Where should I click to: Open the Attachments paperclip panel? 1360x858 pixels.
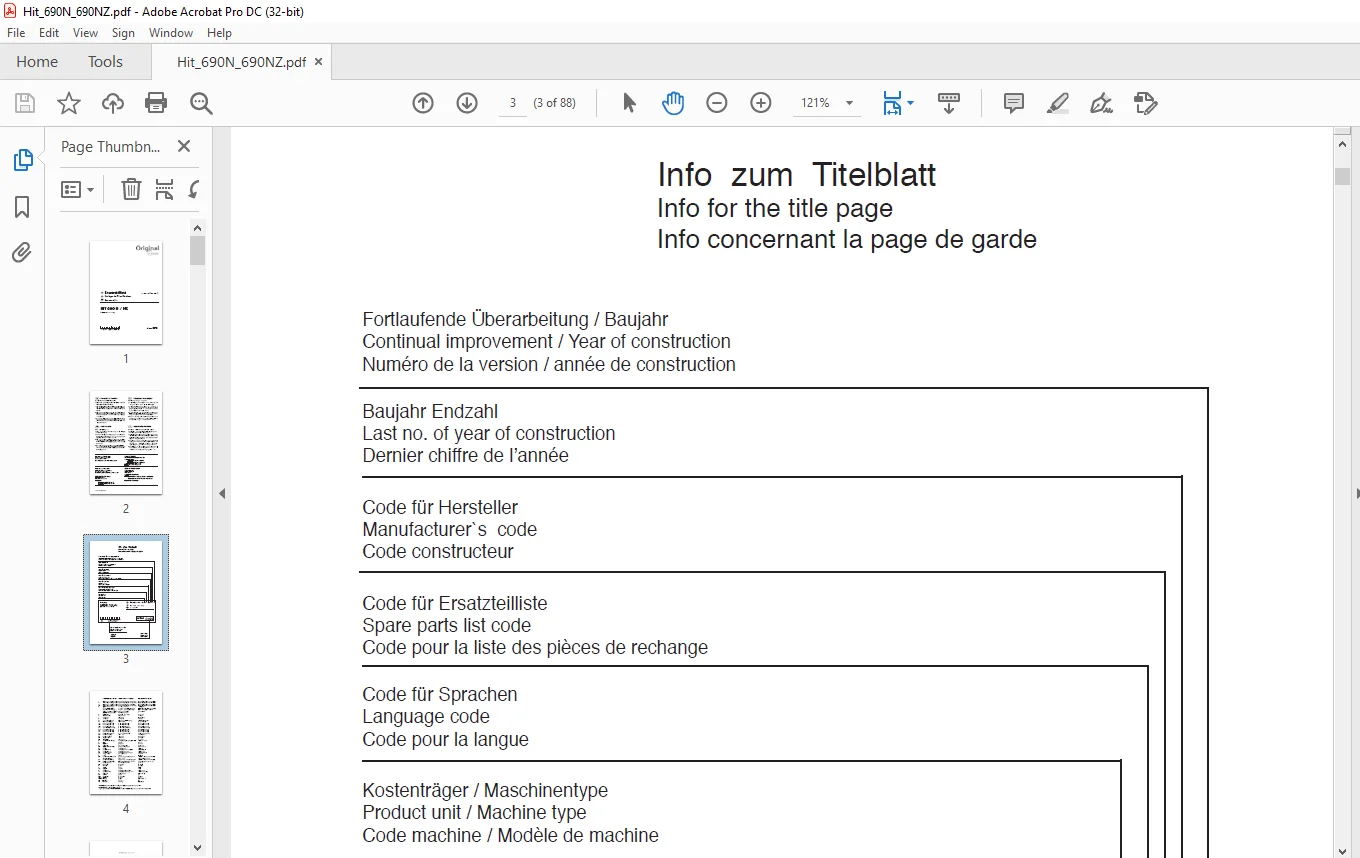click(22, 253)
